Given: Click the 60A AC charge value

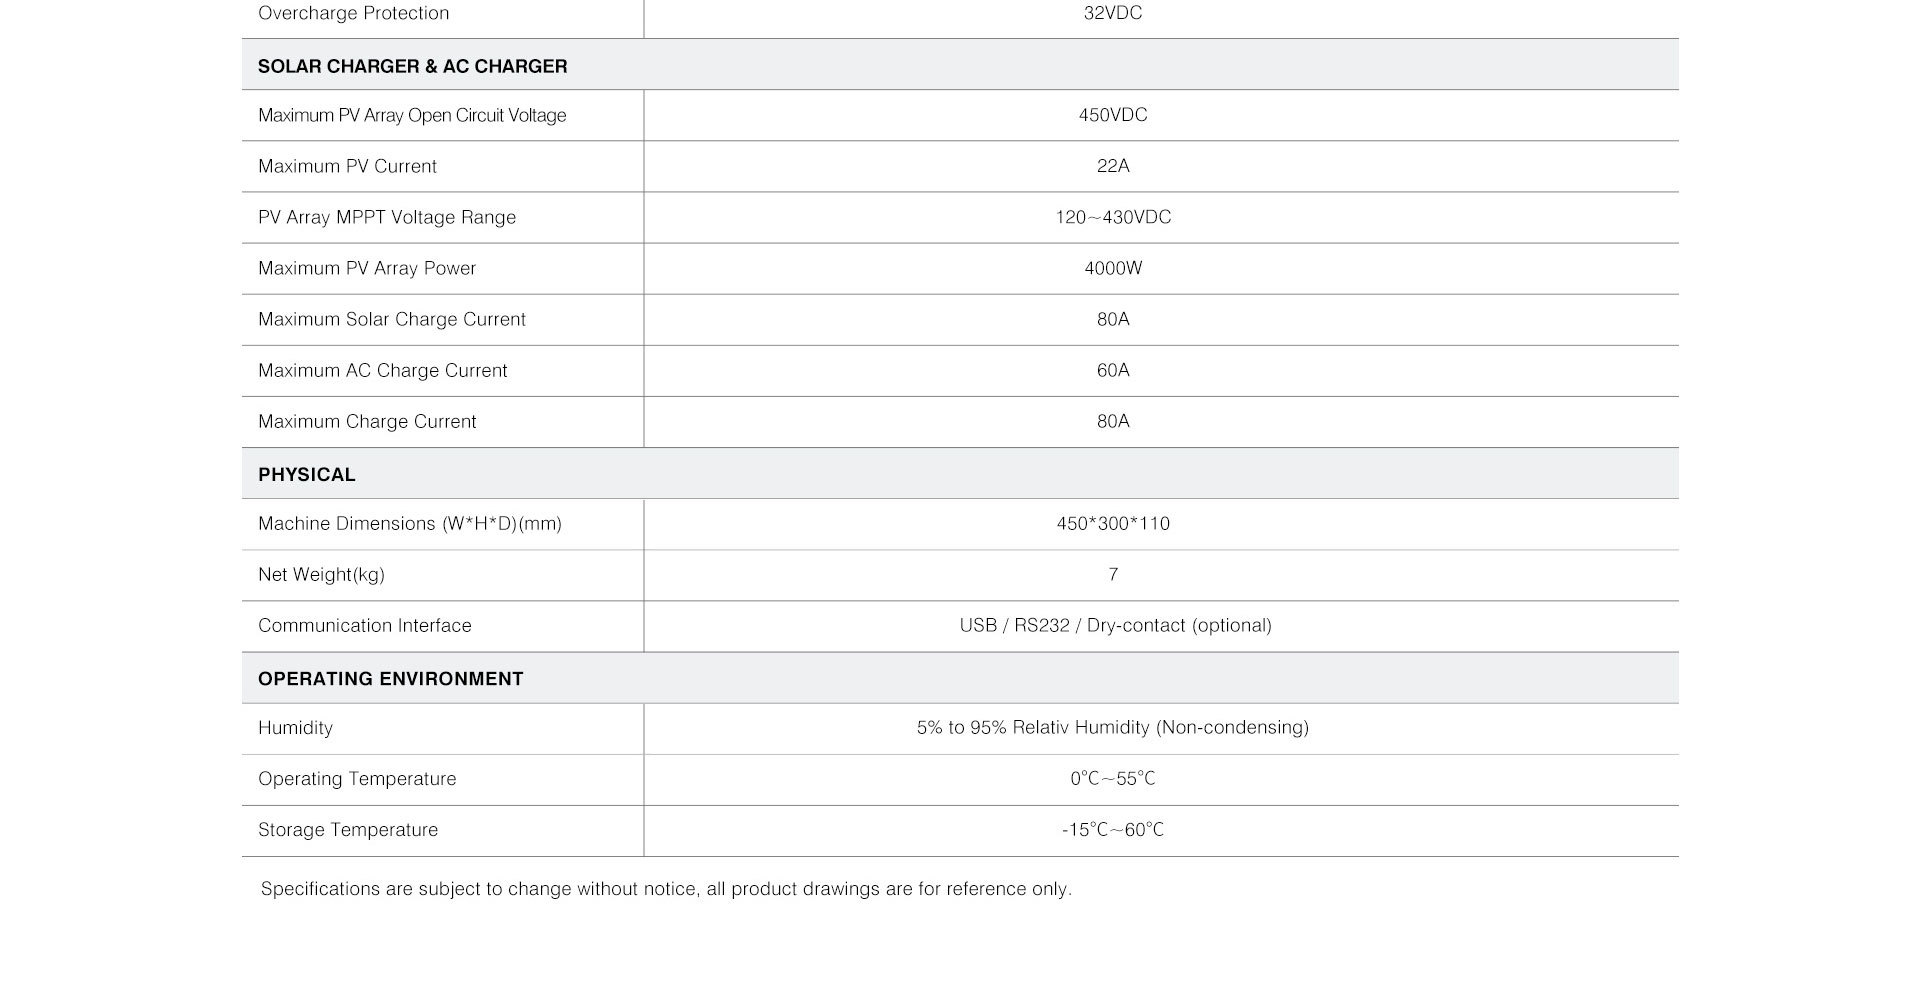Looking at the screenshot, I should 1113,370.
